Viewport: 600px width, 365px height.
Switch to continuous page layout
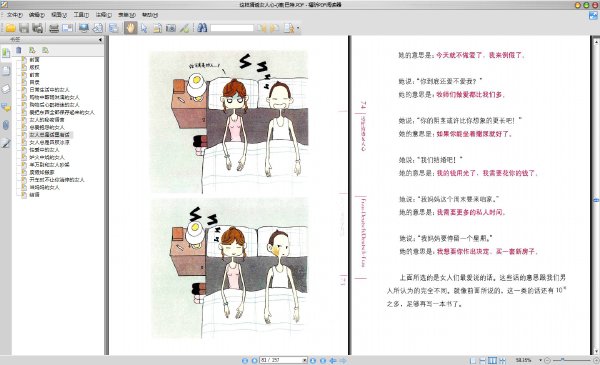(x=483, y=360)
